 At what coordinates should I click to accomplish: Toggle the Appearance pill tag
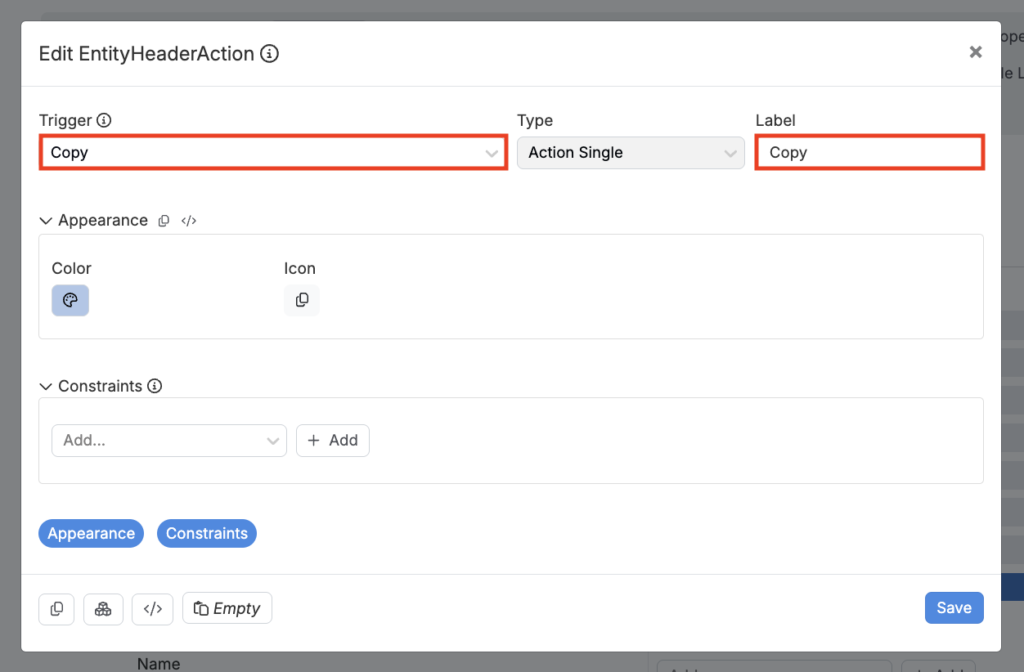tap(91, 534)
